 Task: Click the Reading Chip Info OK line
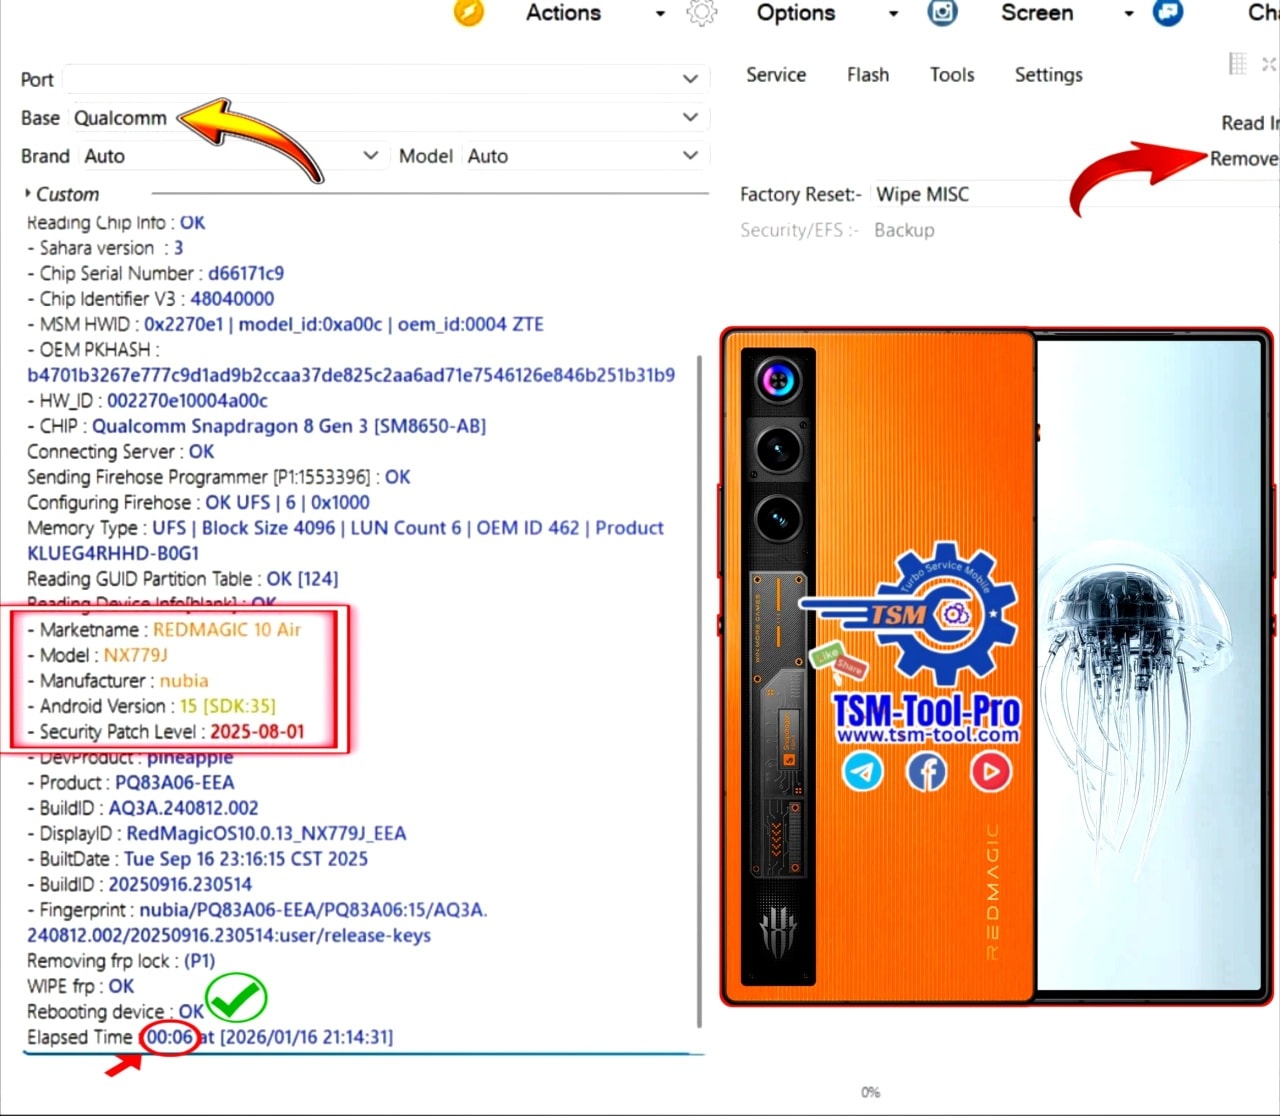point(116,222)
